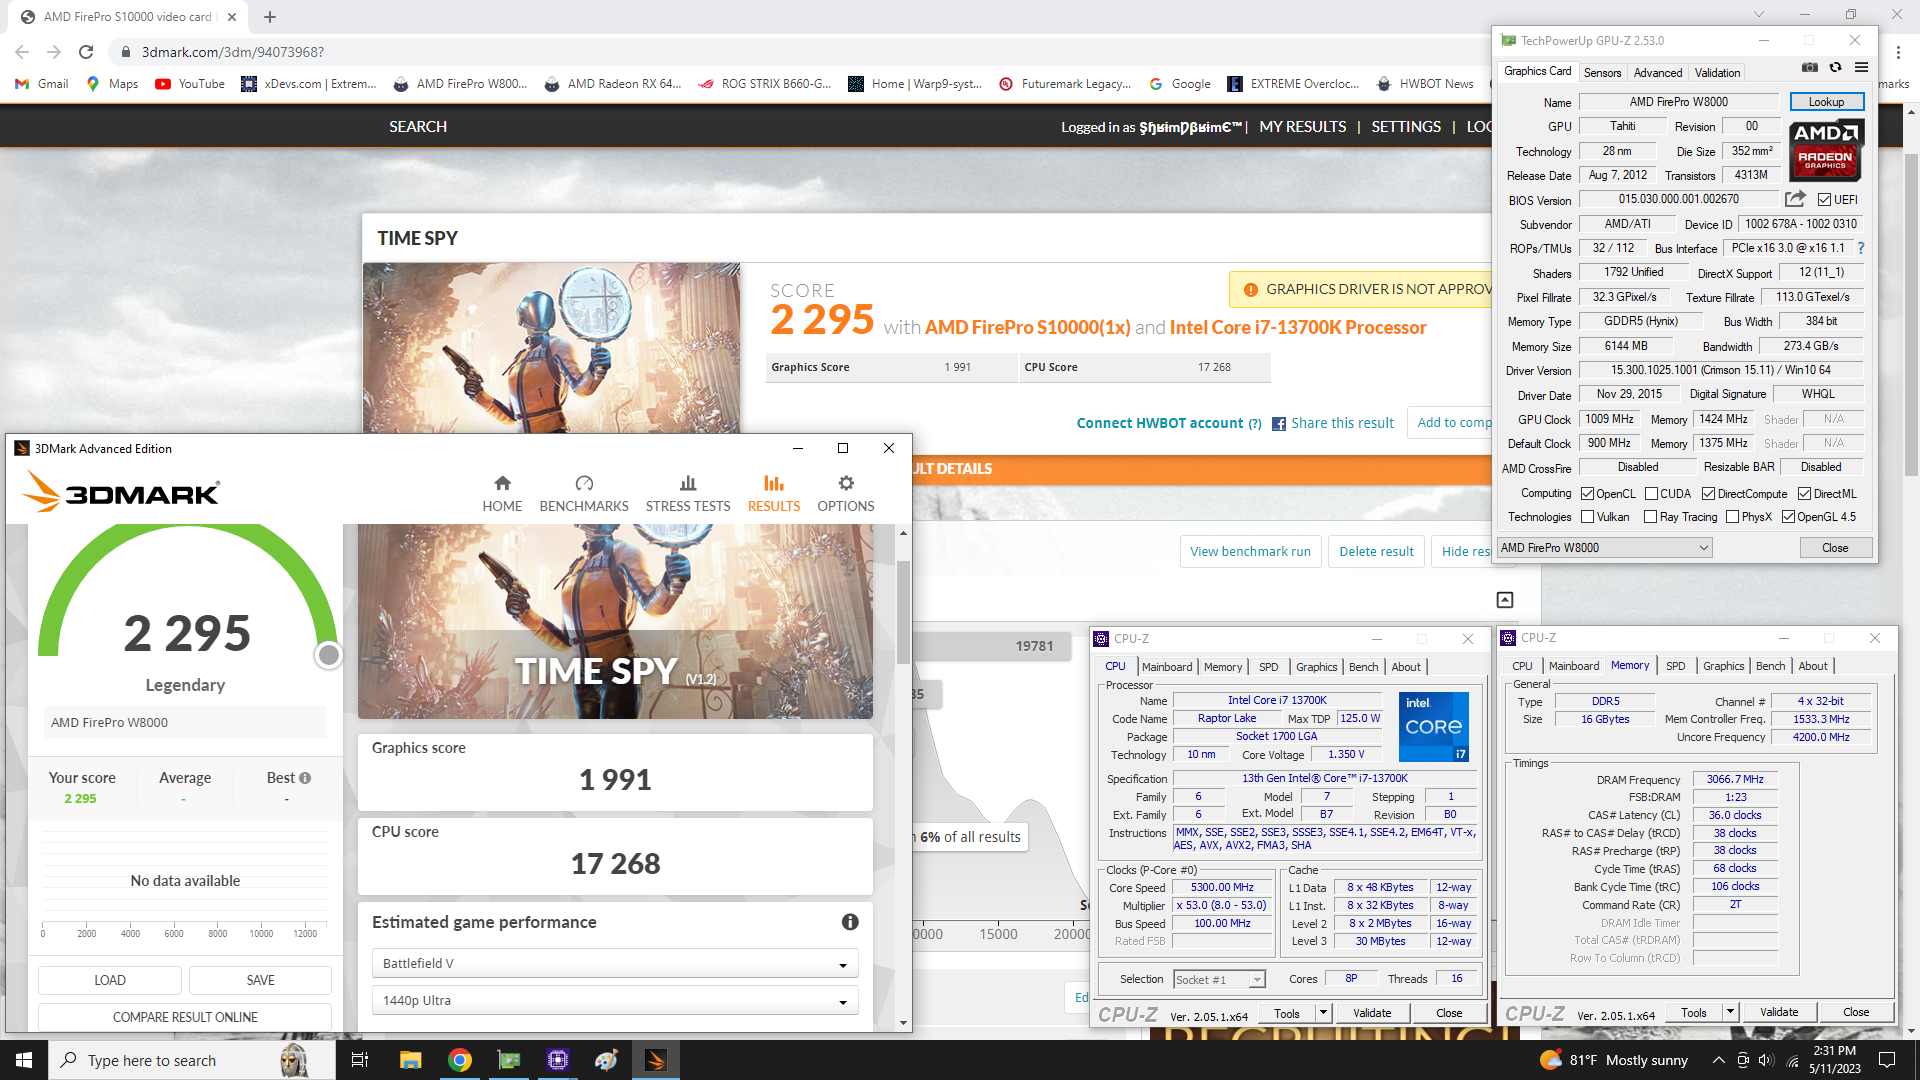Toggle the OpenGL 4.5 checkbox
Image resolution: width=1920 pixels, height=1080 pixels.
[x=1788, y=517]
